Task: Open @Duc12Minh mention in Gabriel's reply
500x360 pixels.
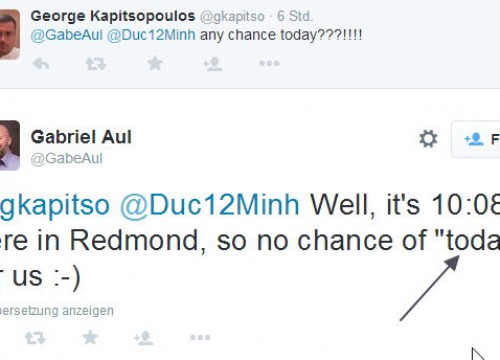Action: pos(210,205)
